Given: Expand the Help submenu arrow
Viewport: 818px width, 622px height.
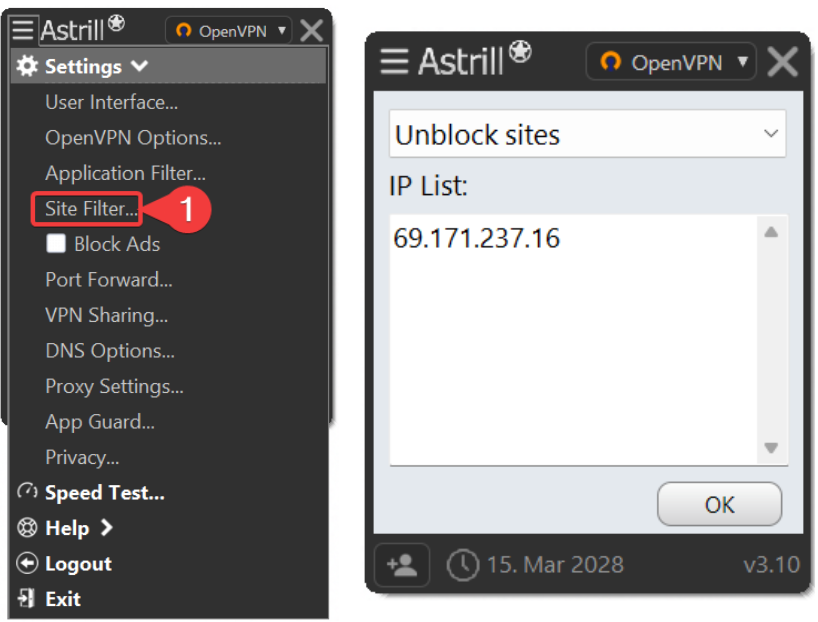Looking at the screenshot, I should pos(106,528).
